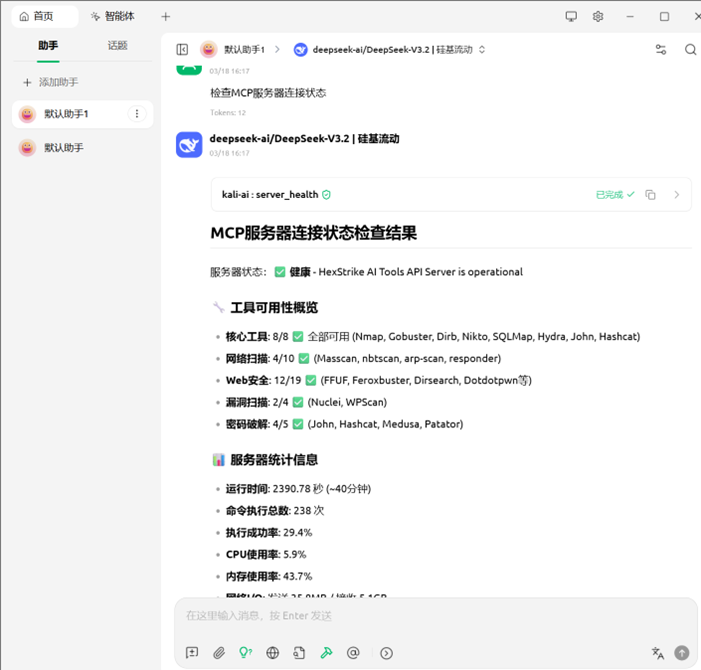
Task: Click the Tokens: 12 label
Action: point(228,113)
